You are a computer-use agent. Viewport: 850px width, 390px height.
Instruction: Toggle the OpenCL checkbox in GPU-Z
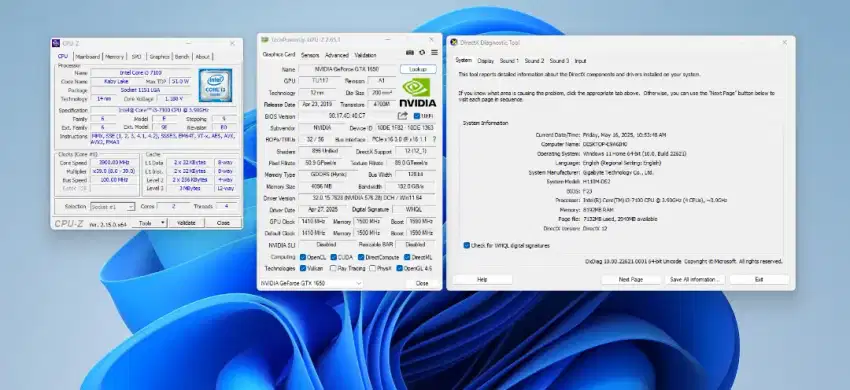(303, 257)
